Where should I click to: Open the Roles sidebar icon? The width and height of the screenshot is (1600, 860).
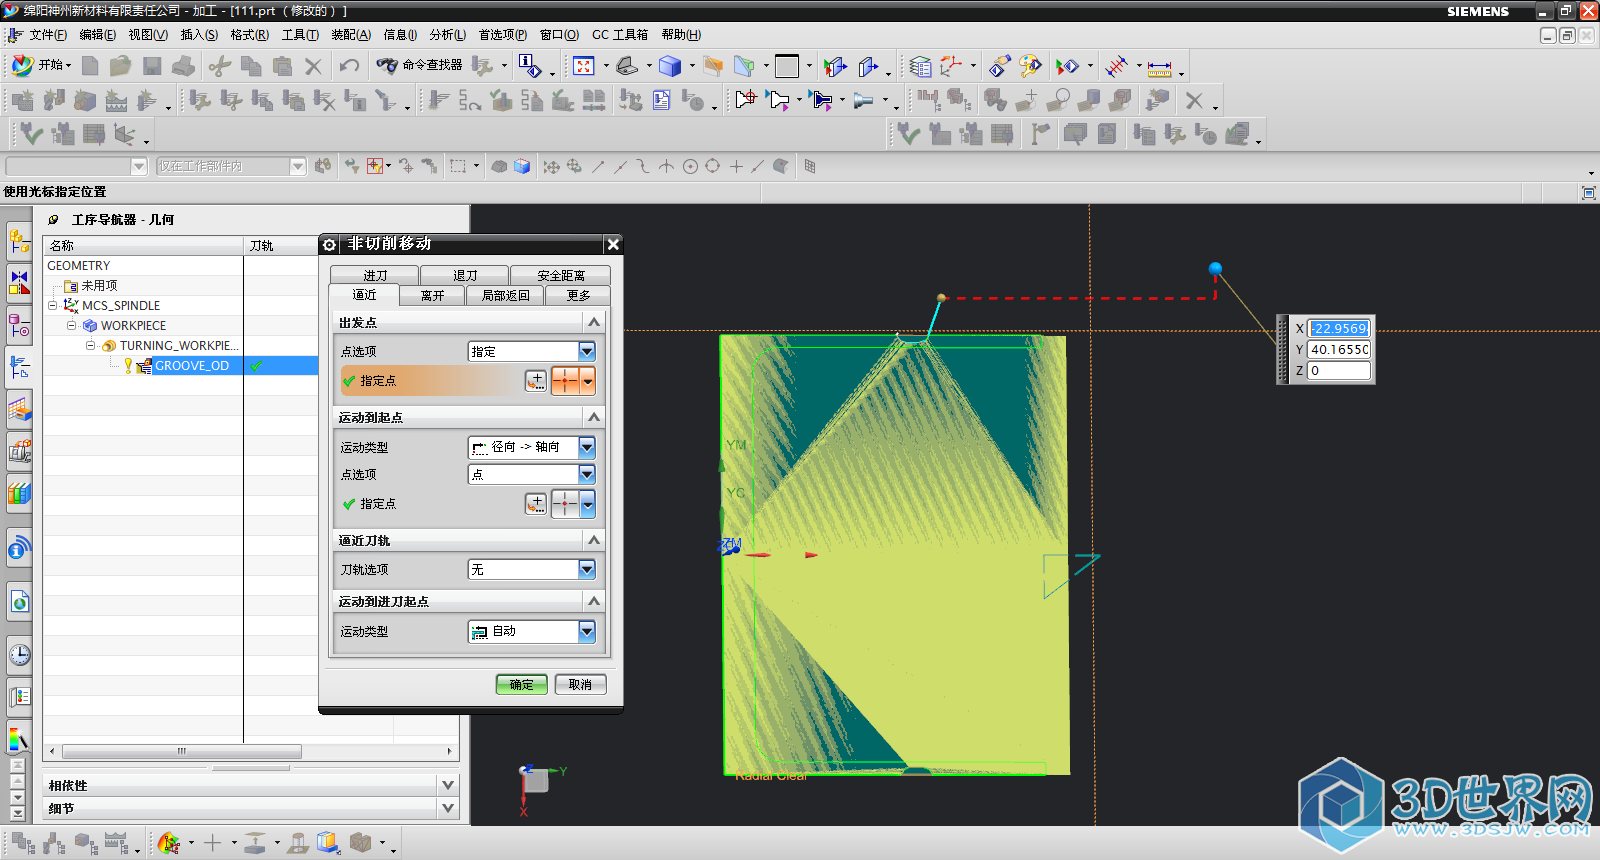point(19,696)
